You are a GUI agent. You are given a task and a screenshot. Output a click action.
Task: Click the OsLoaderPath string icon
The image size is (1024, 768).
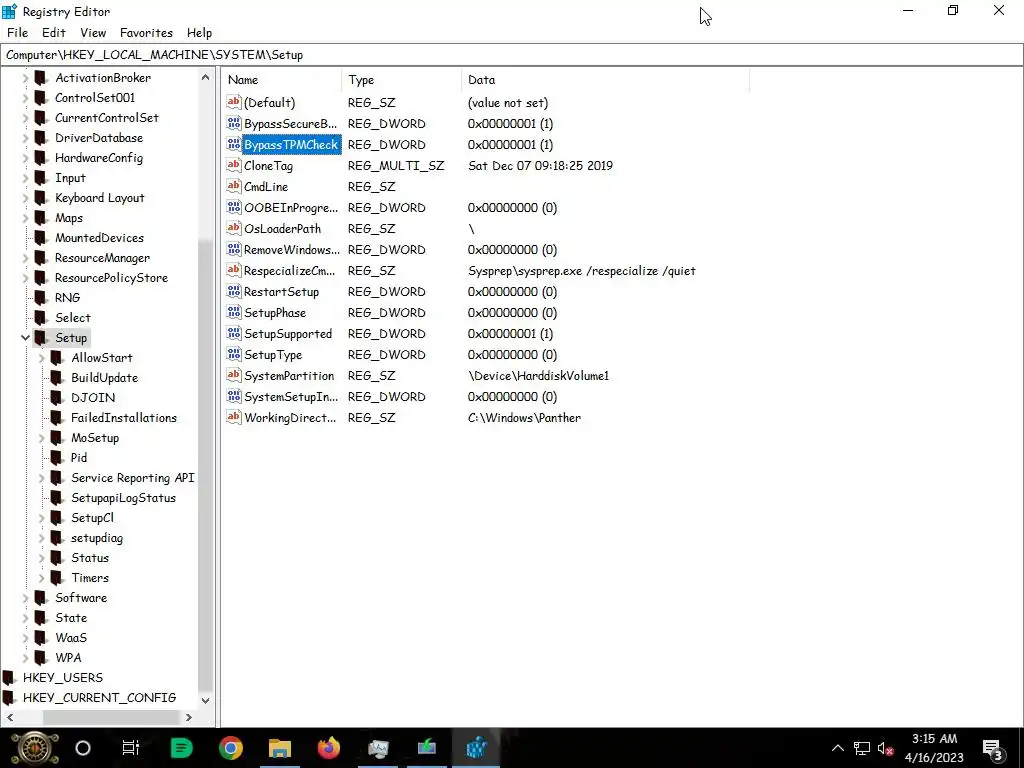(x=234, y=228)
